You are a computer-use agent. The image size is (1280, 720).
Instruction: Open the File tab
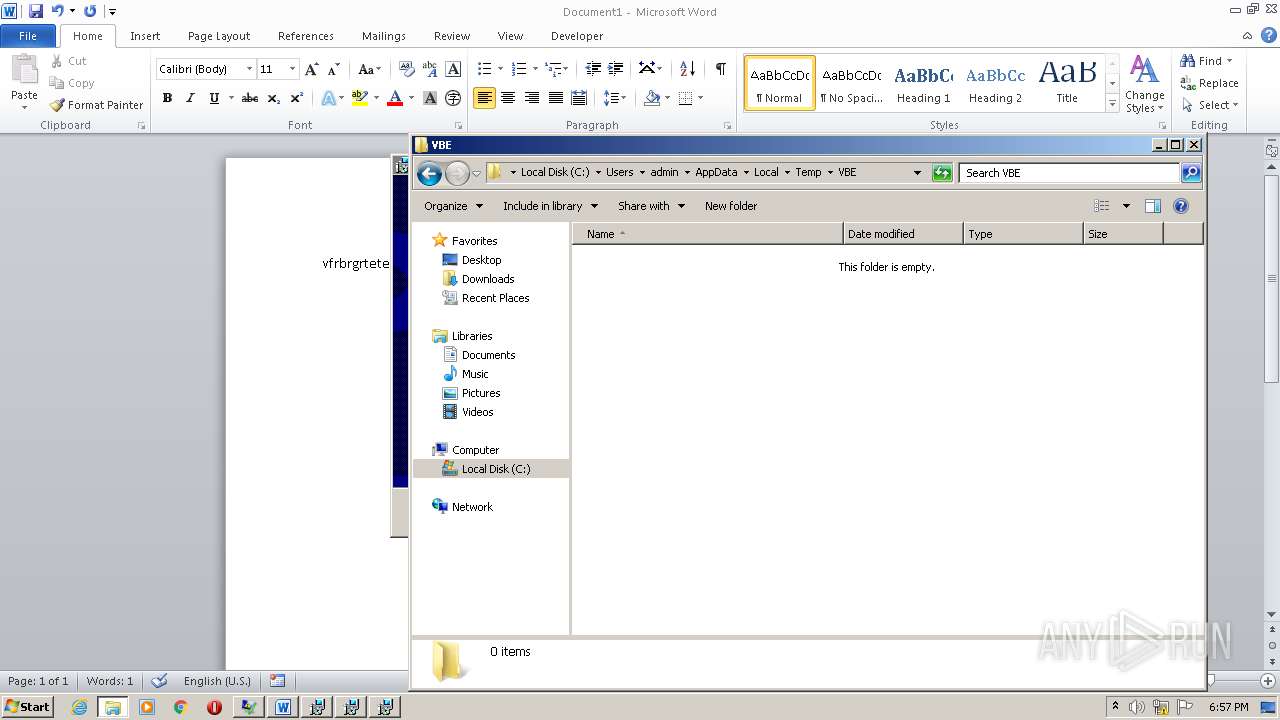(x=28, y=36)
